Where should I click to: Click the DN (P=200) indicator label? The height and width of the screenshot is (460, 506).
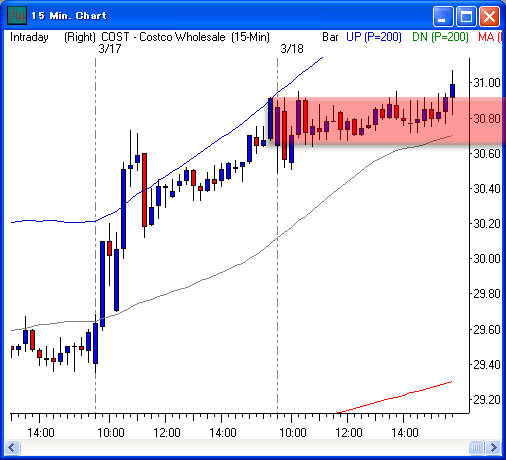440,37
